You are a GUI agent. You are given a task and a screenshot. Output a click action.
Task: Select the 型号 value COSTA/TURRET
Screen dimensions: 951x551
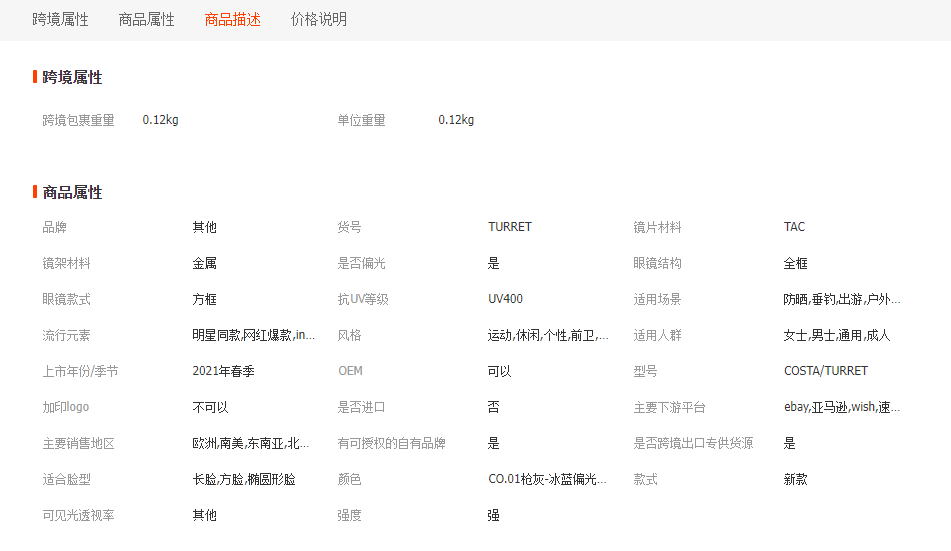[x=826, y=371]
